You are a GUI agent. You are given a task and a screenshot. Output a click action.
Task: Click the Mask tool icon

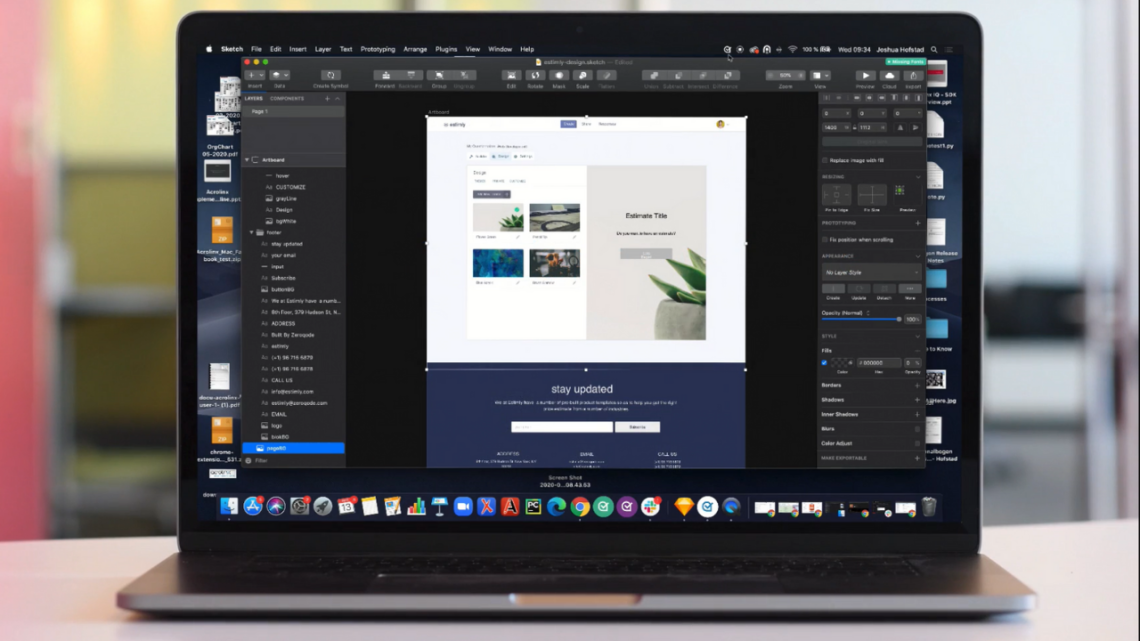tap(559, 75)
